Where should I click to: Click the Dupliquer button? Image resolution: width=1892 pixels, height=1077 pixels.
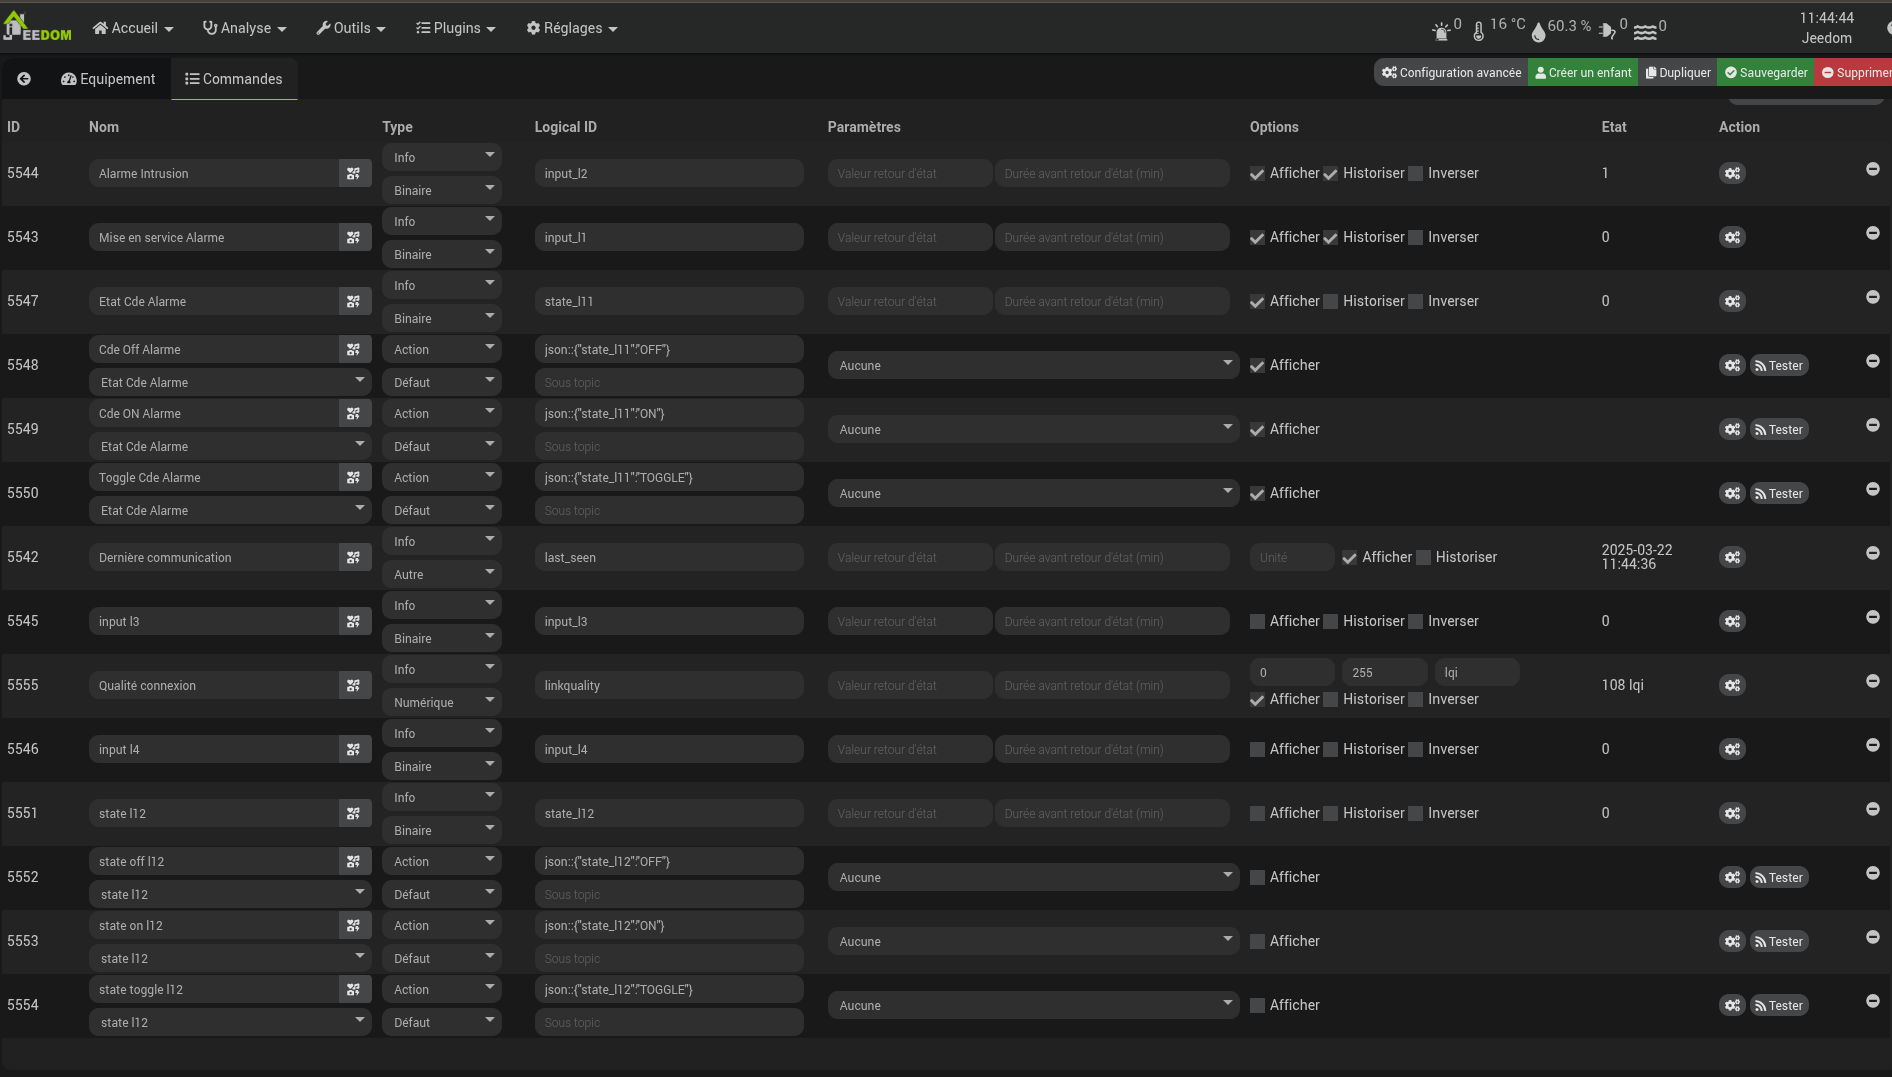pyautogui.click(x=1678, y=72)
